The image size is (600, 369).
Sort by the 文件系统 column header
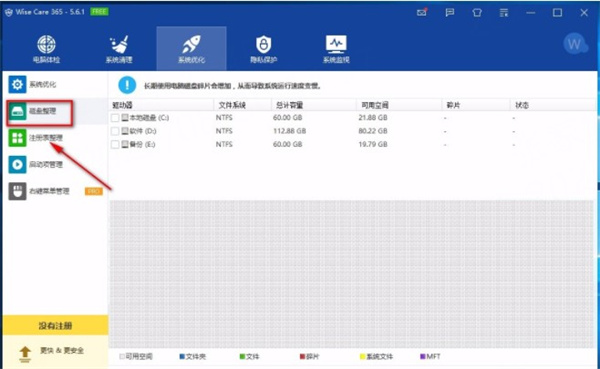(x=243, y=105)
